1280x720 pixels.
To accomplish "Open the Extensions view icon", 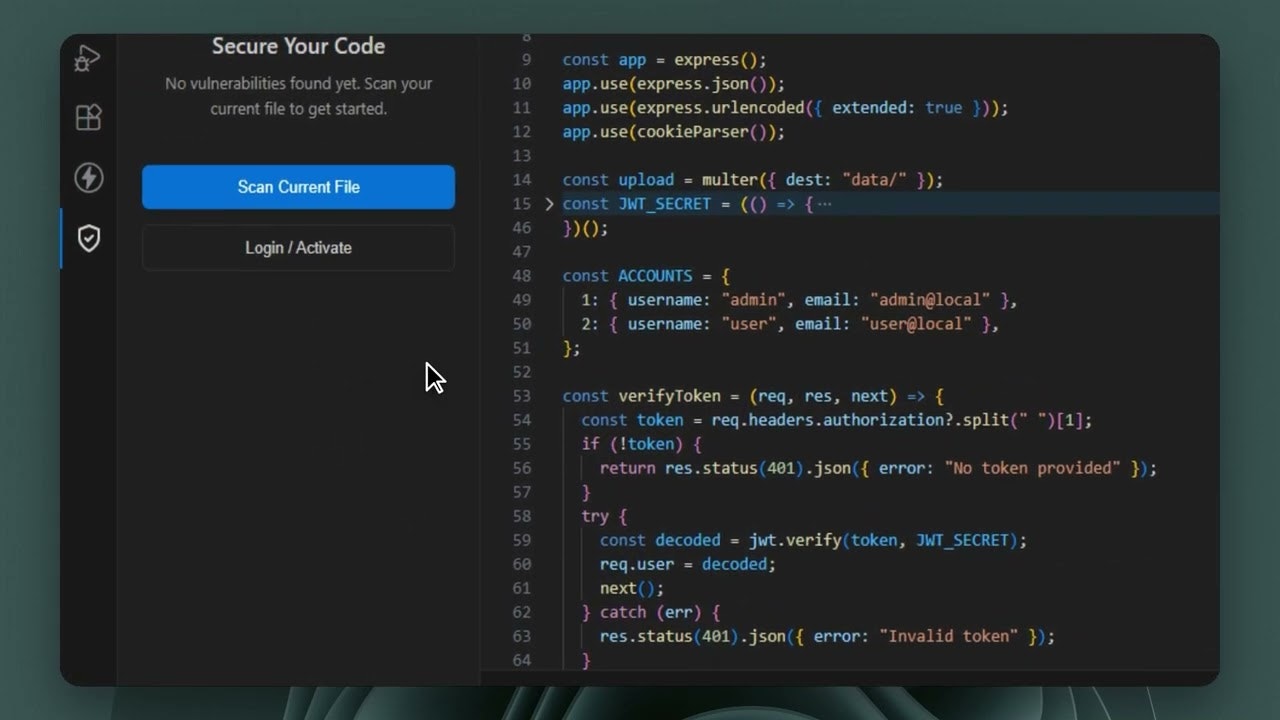I will (x=88, y=118).
